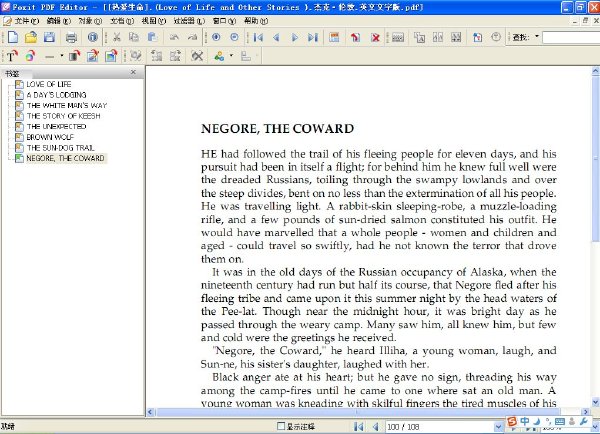Select the BROWN WOLF bookmark
600x434 pixels.
pyautogui.click(x=50, y=137)
